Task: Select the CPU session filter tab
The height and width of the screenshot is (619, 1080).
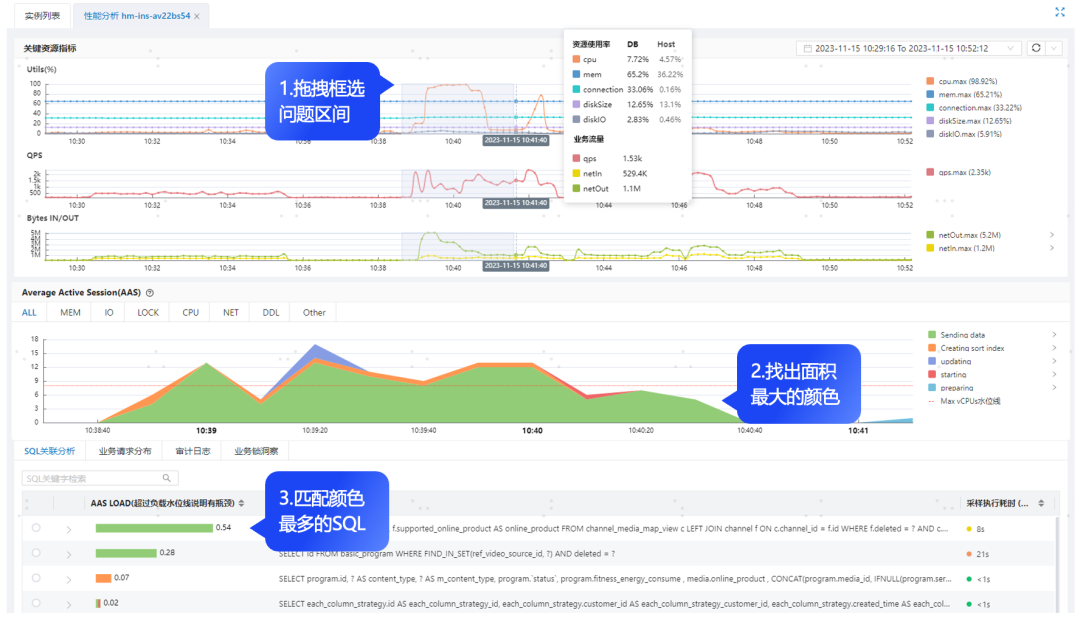Action: click(x=191, y=313)
